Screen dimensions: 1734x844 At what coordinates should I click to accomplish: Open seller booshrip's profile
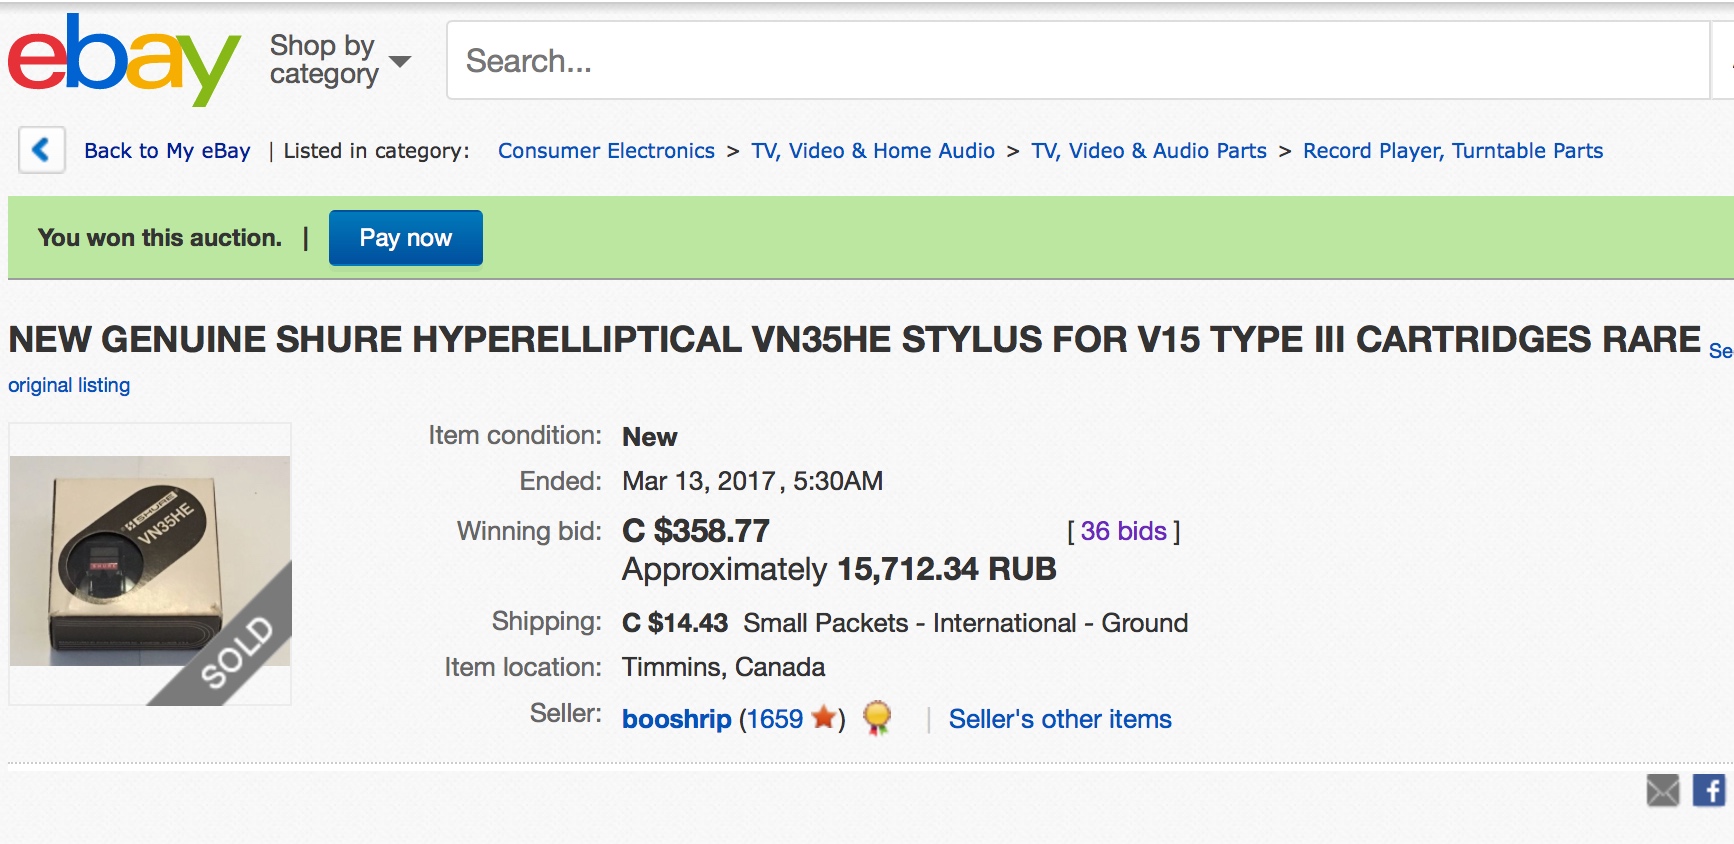[x=676, y=719]
